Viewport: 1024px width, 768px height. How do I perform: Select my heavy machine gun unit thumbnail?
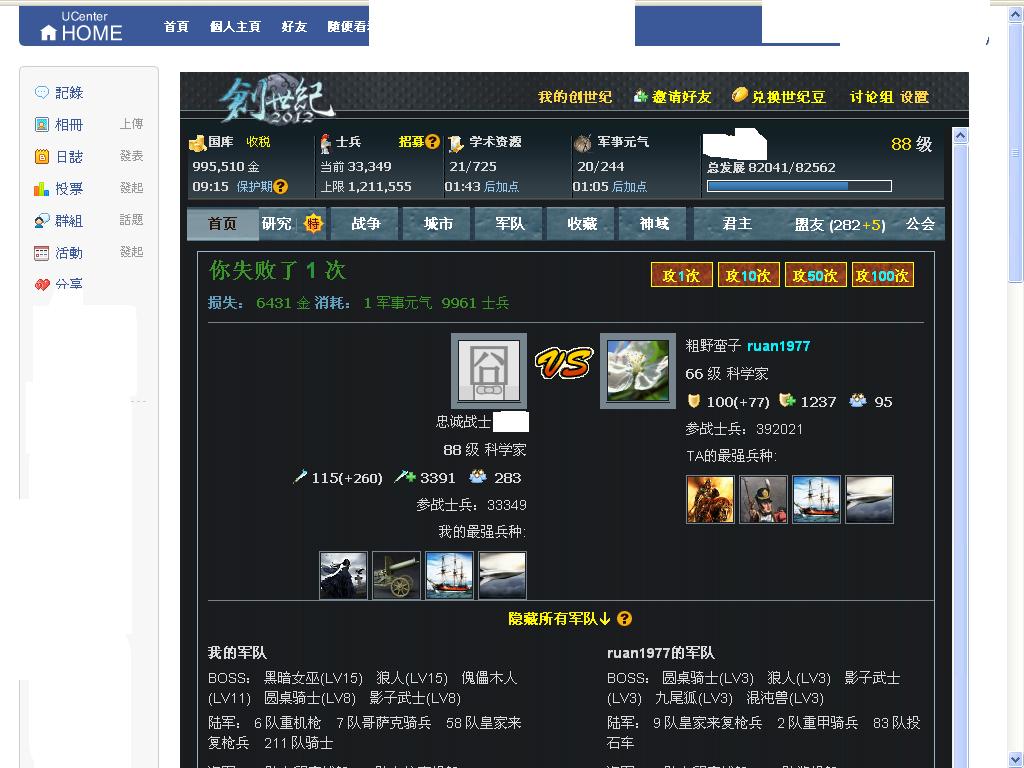(x=396, y=575)
